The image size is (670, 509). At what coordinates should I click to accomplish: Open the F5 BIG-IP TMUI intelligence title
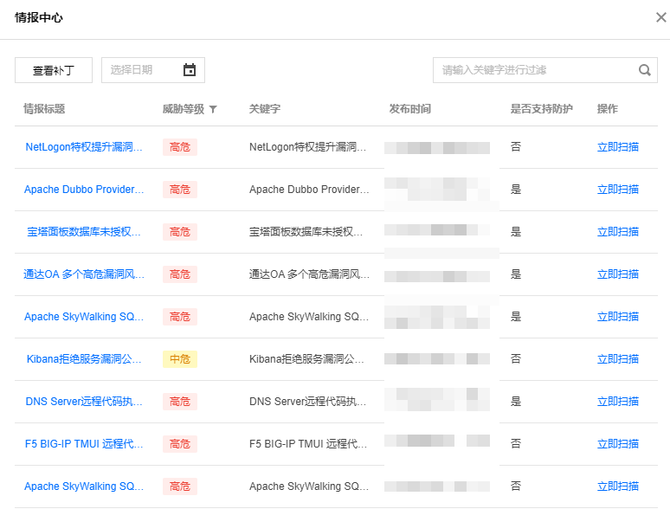click(x=84, y=444)
